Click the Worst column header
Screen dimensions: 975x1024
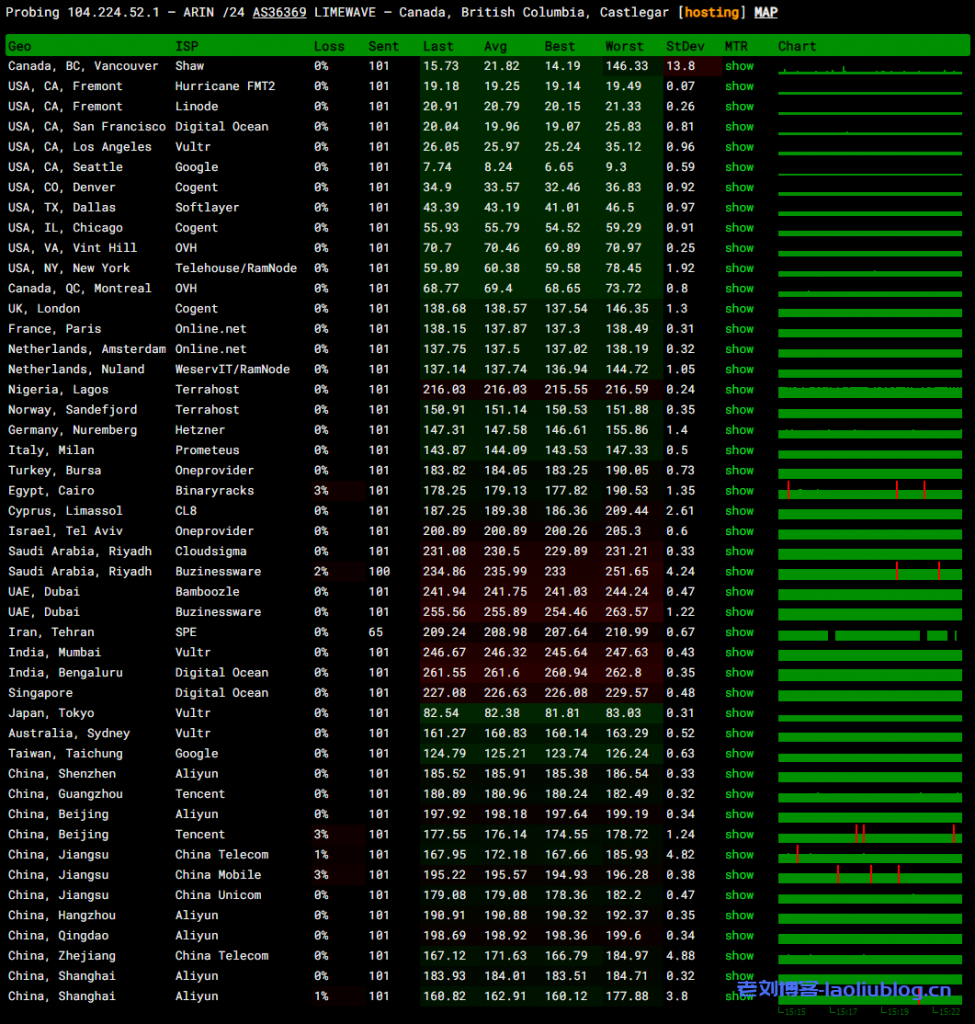[x=624, y=46]
